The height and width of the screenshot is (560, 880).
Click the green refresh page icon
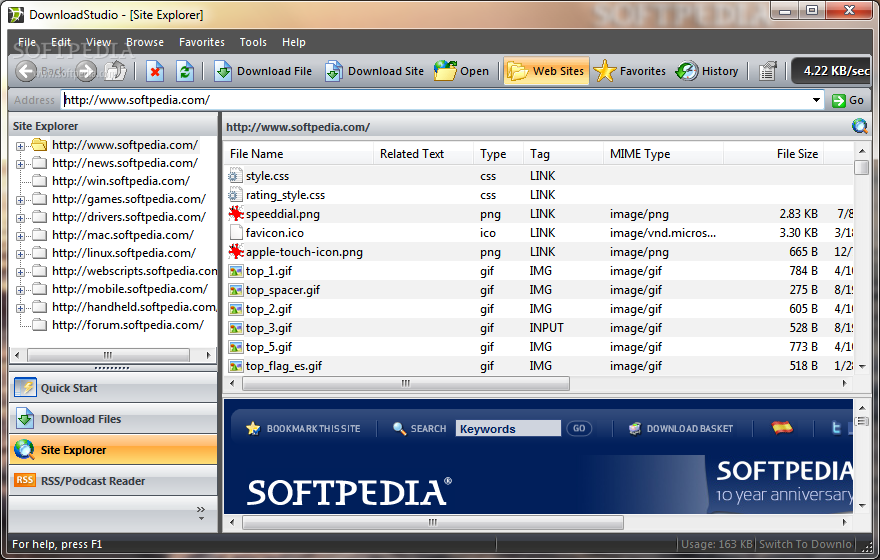[185, 71]
